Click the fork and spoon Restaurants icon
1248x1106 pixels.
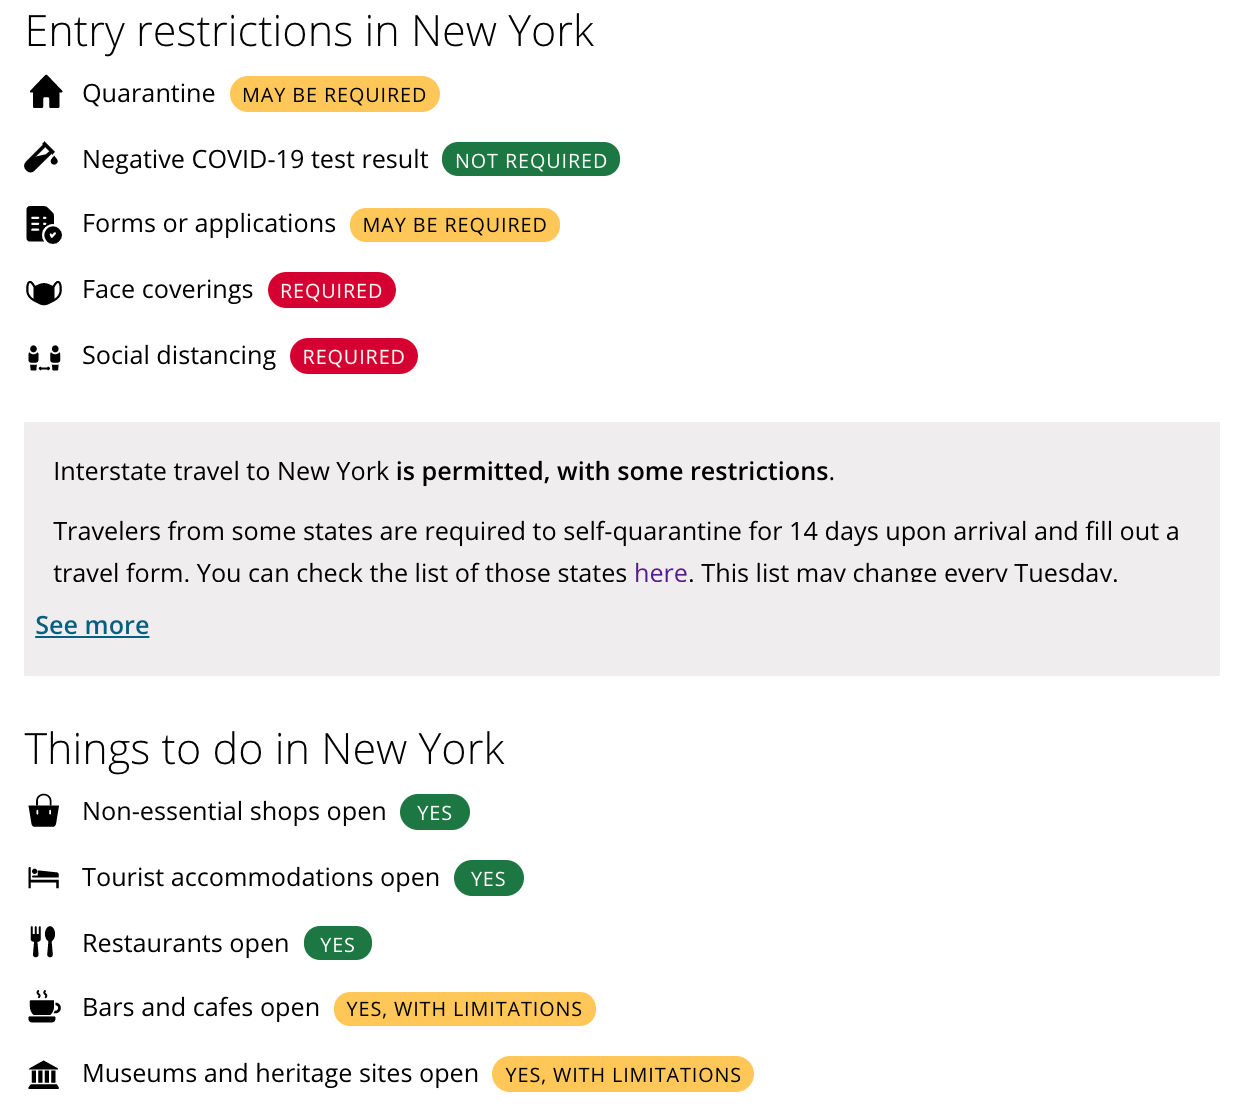pyautogui.click(x=43, y=942)
